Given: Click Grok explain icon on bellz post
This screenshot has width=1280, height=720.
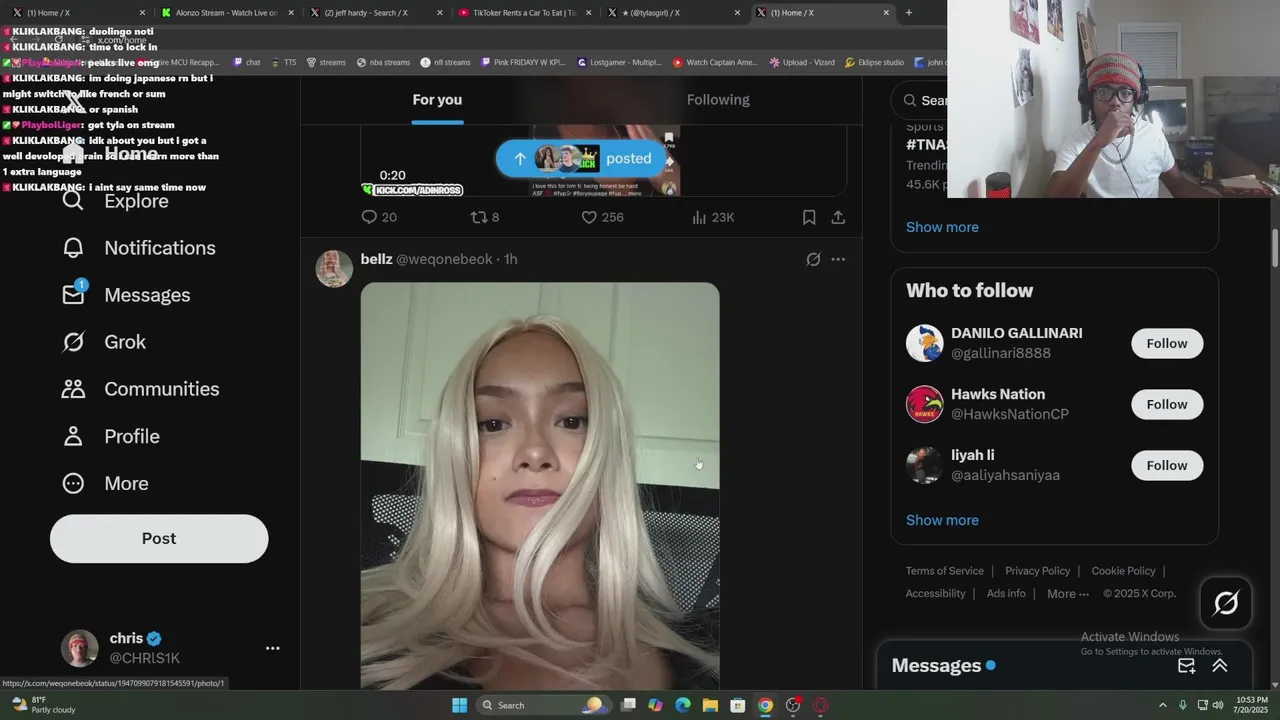Looking at the screenshot, I should [x=813, y=259].
